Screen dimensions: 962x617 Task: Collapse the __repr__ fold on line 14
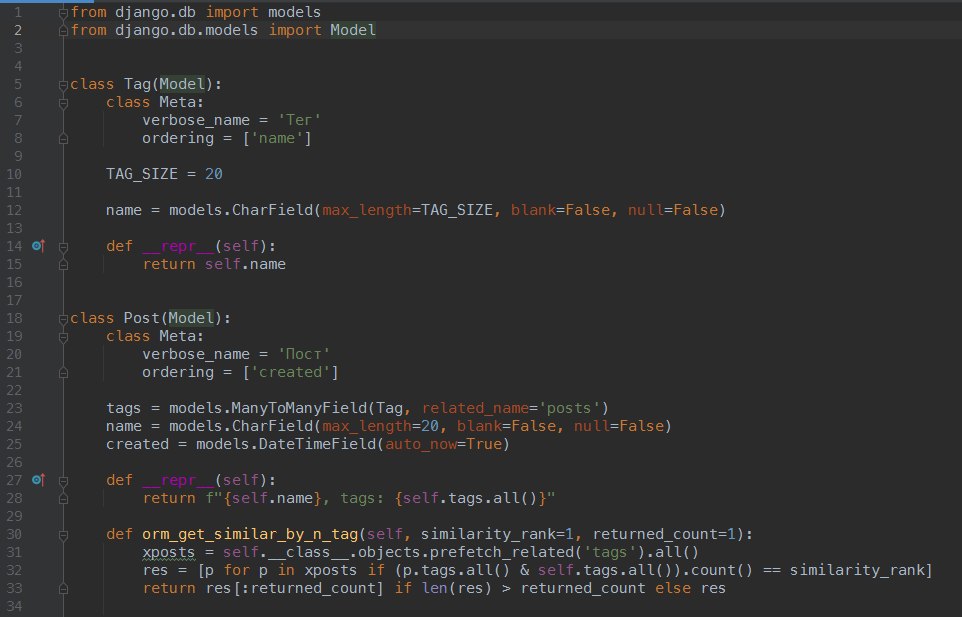pos(63,247)
